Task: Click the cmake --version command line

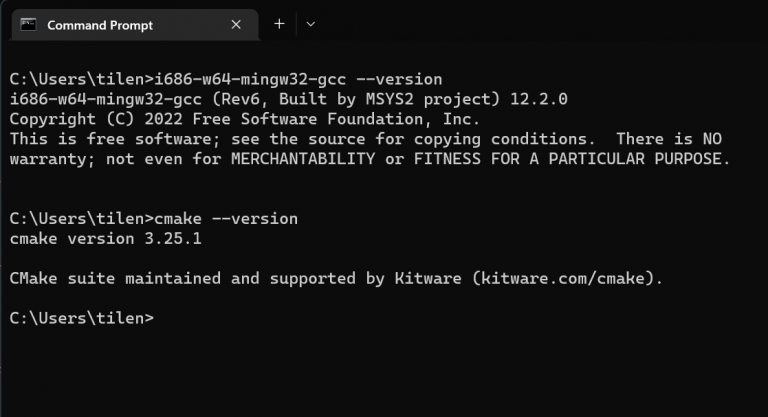Action: coord(153,219)
